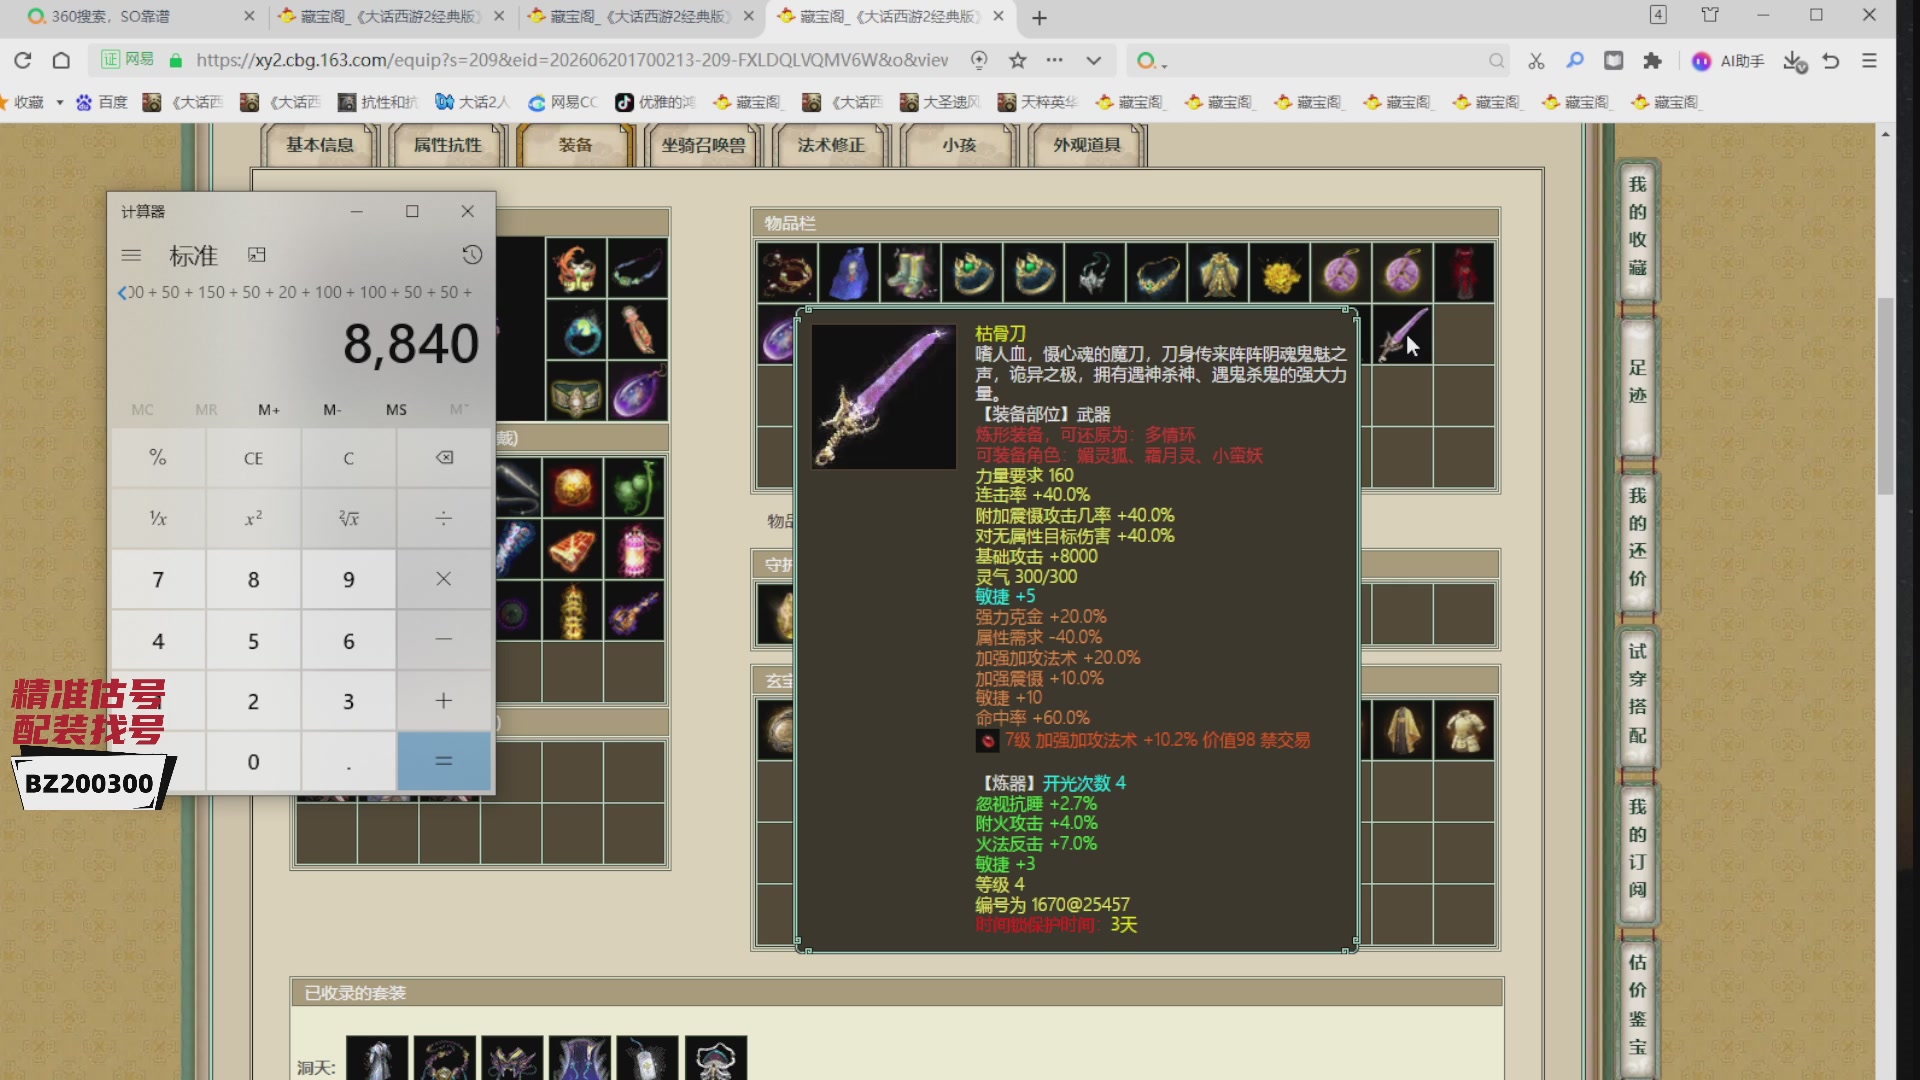1920x1080 pixels.
Task: Click first 洞天 set item thumbnail
Action: coord(377,1058)
